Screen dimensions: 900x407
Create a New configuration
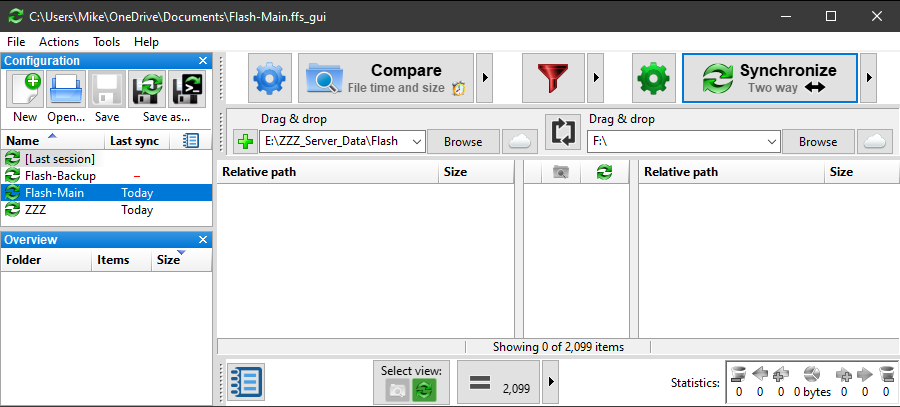25,89
